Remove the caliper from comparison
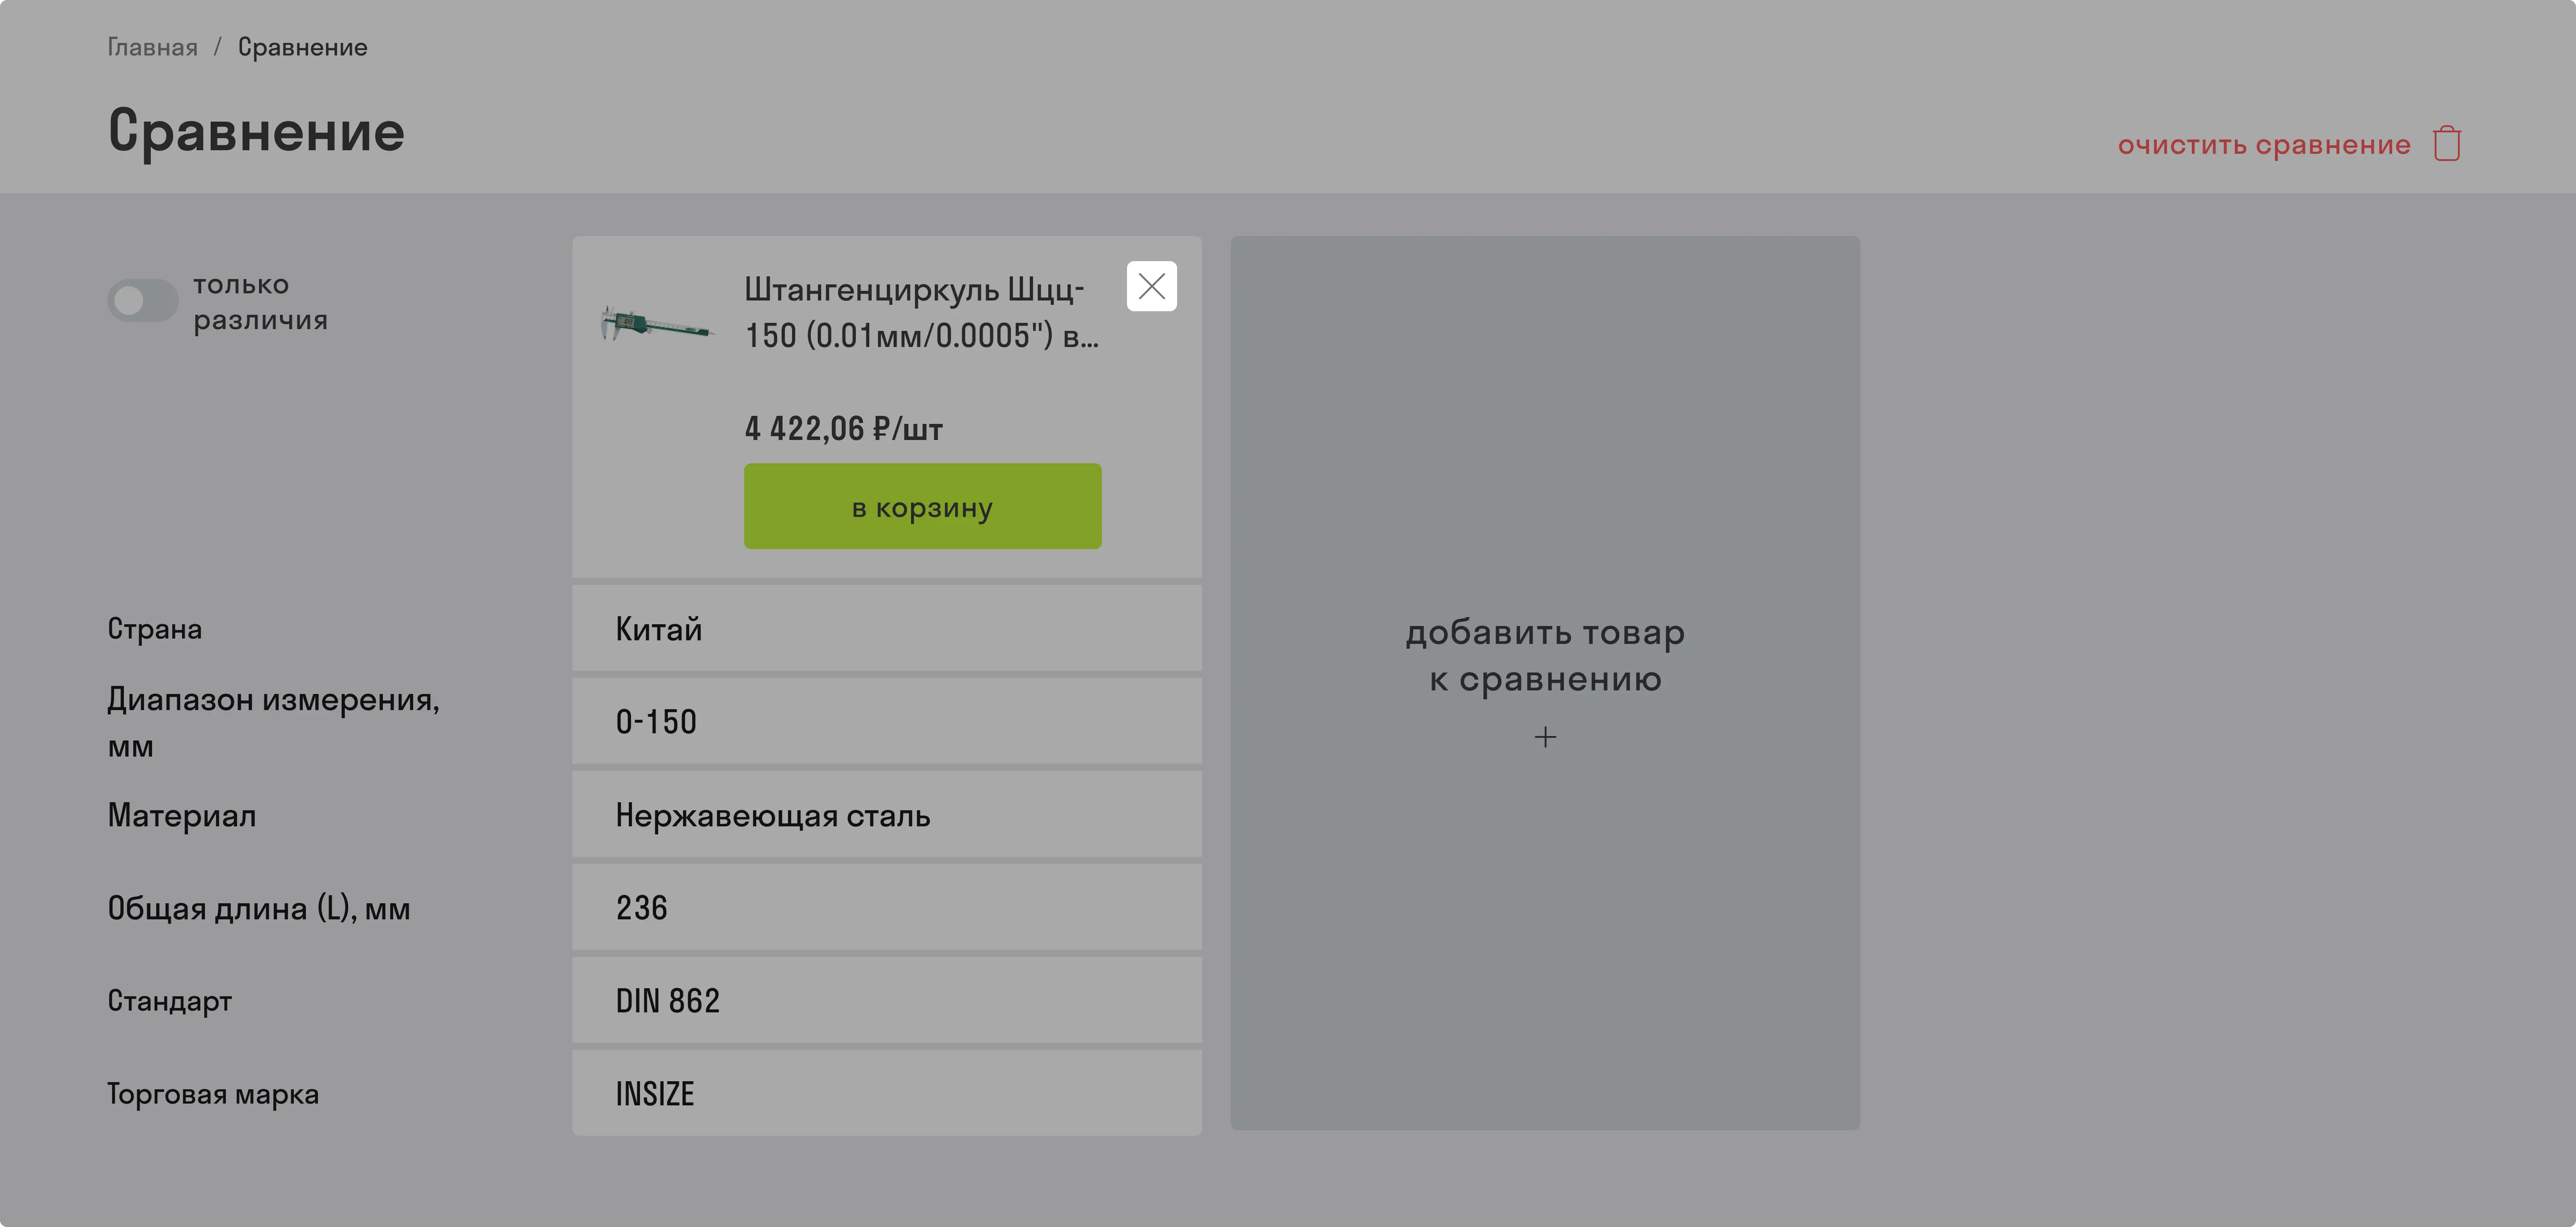The height and width of the screenshot is (1227, 2576). click(x=1151, y=286)
